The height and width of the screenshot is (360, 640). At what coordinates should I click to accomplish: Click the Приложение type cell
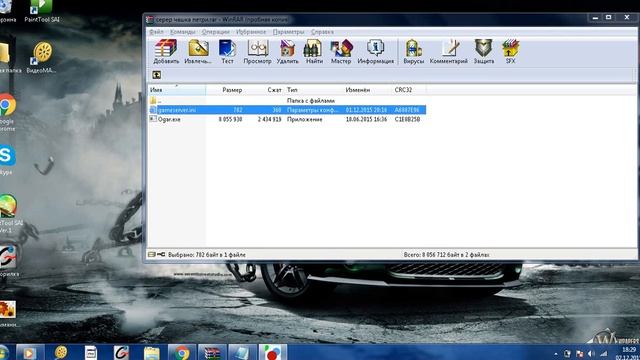coord(304,119)
